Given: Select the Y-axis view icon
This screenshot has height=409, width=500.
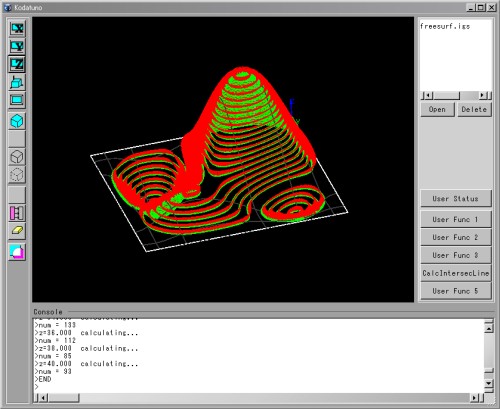Looking at the screenshot, I should pos(17,46).
